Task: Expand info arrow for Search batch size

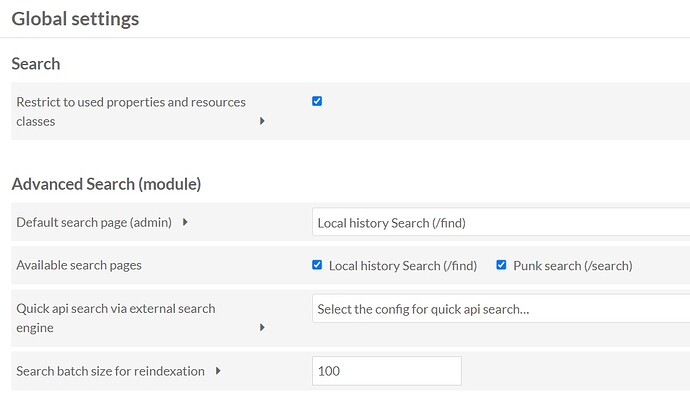Action: coord(218,371)
